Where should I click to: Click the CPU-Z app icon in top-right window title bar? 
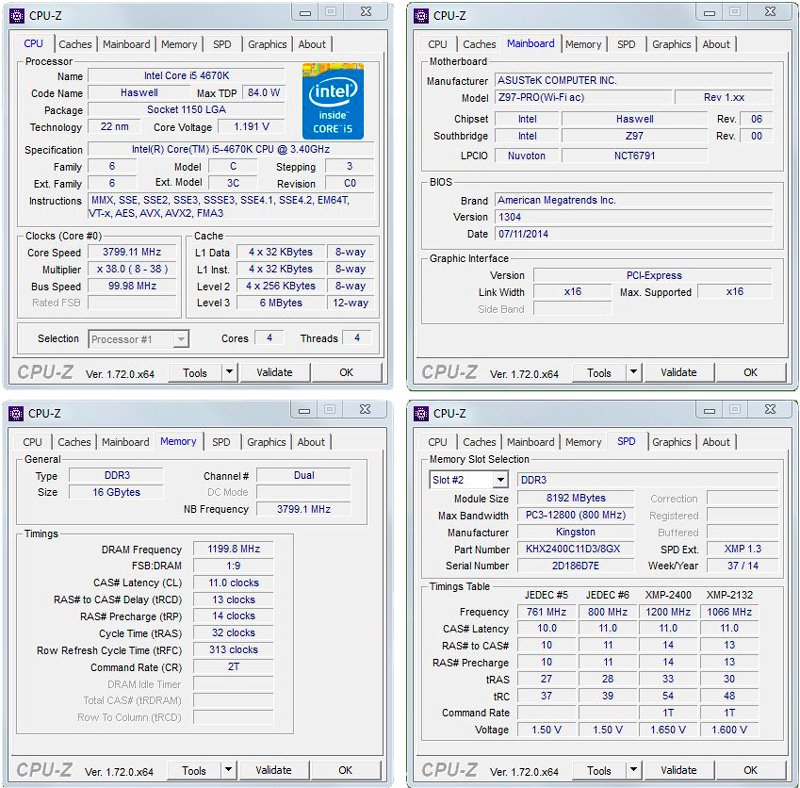point(421,16)
